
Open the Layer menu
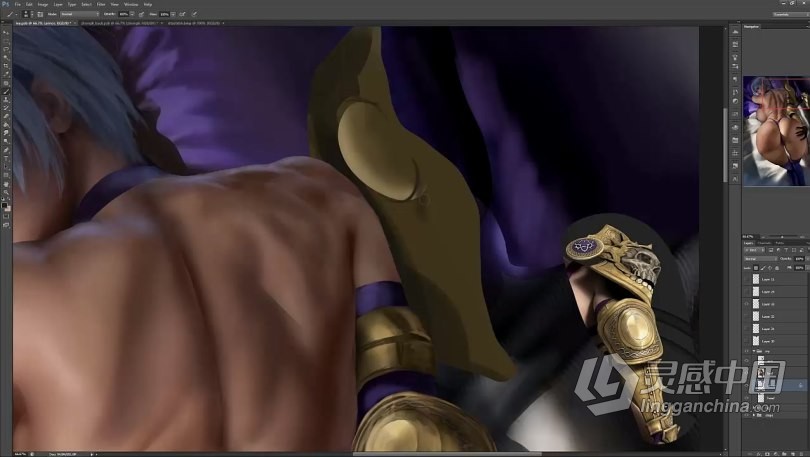coord(58,5)
